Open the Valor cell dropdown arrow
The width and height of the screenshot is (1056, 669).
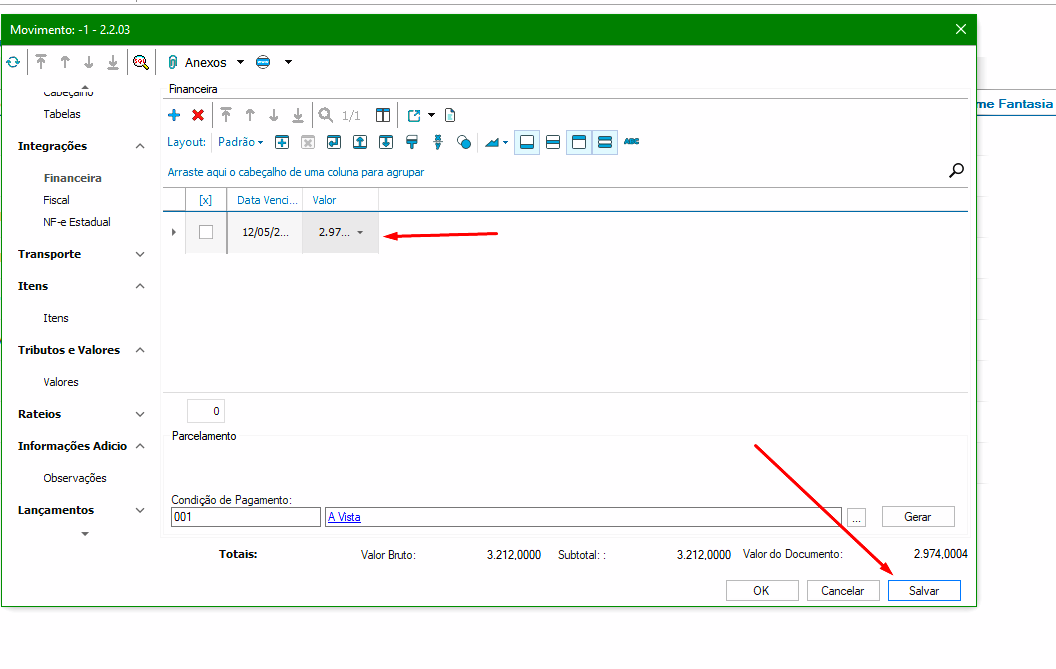coord(360,233)
